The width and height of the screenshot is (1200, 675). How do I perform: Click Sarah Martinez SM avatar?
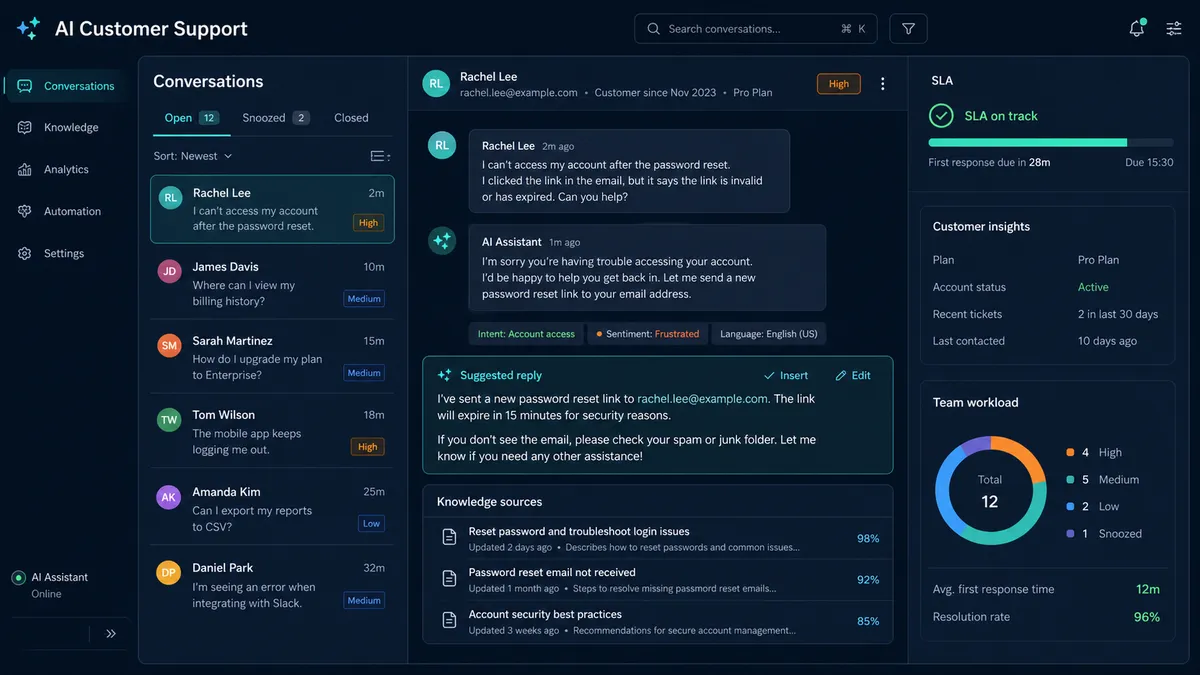pos(170,345)
